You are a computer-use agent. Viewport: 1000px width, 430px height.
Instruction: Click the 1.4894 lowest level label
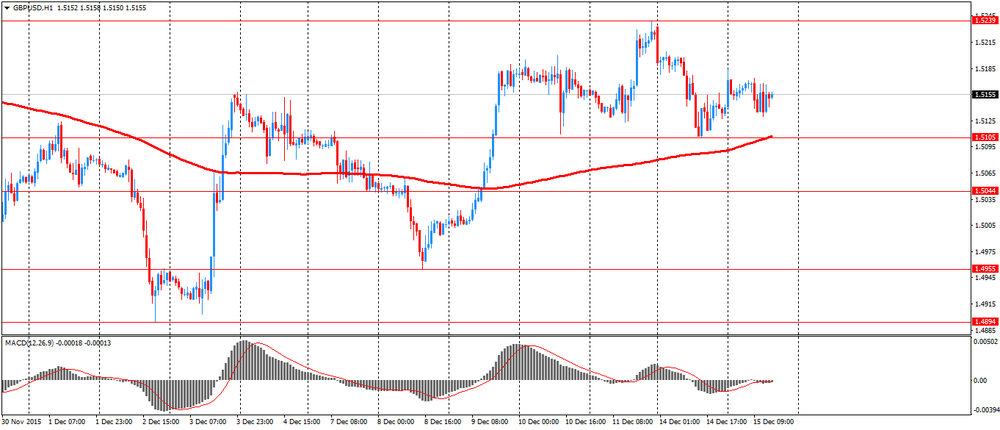(x=985, y=322)
